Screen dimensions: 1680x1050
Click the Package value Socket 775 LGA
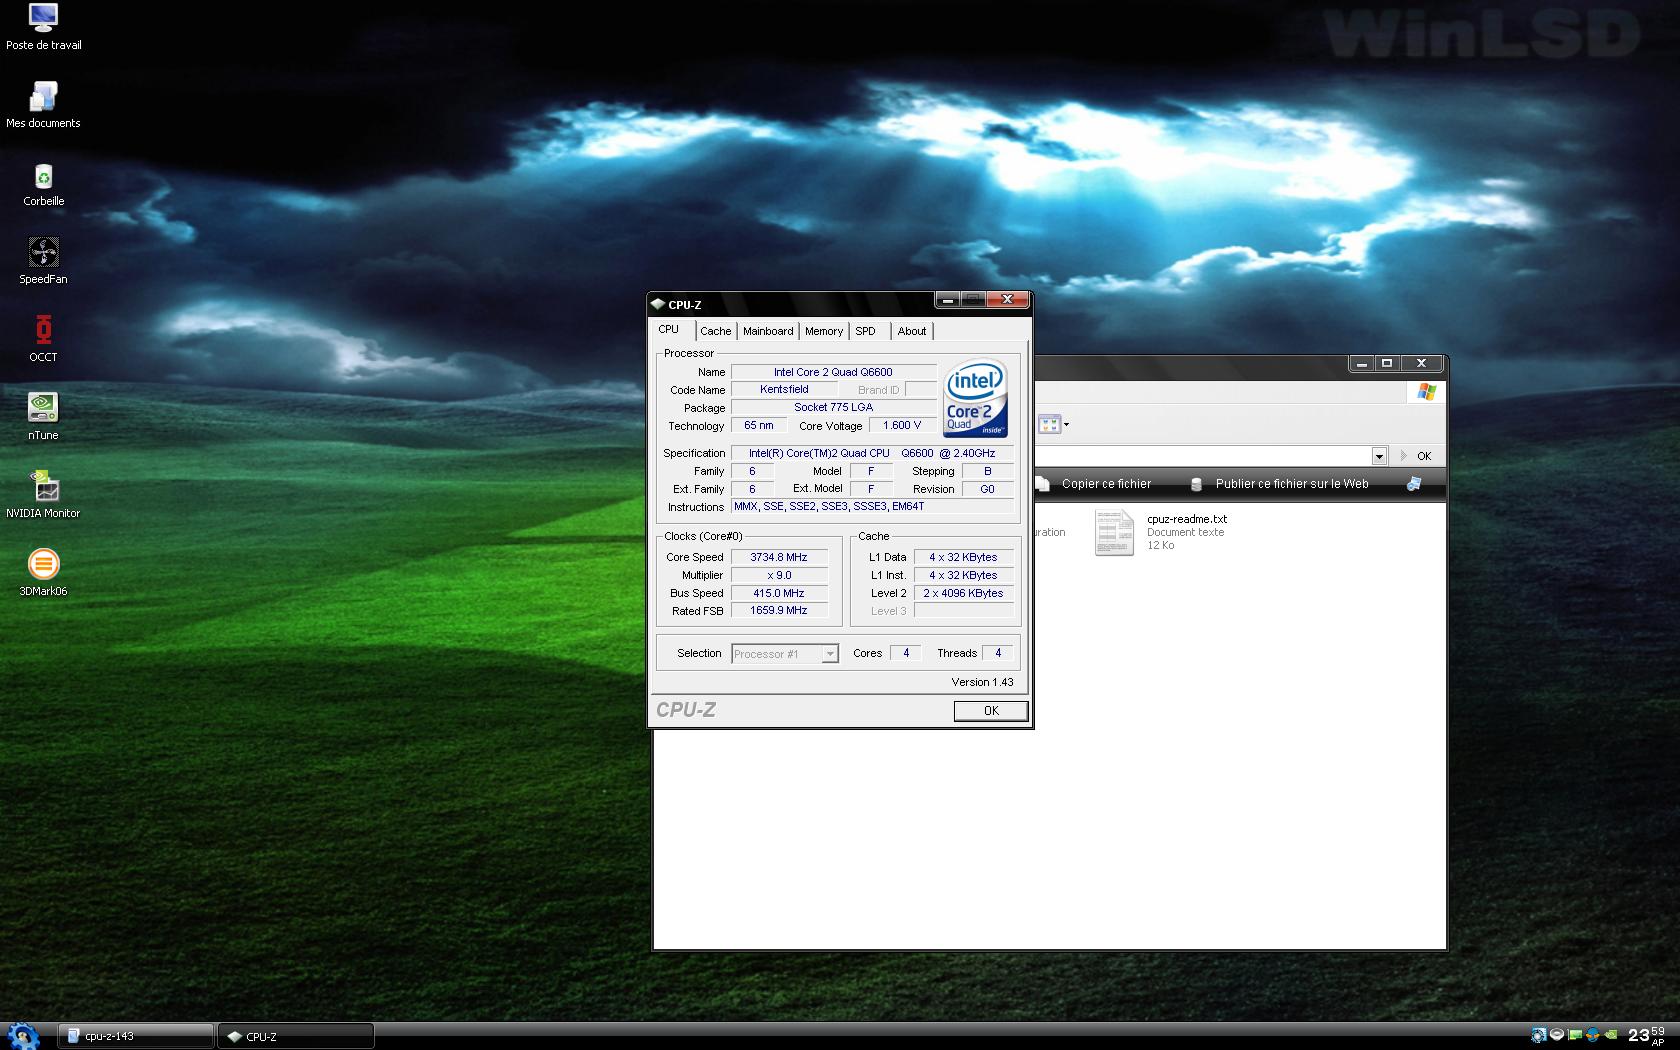point(833,407)
